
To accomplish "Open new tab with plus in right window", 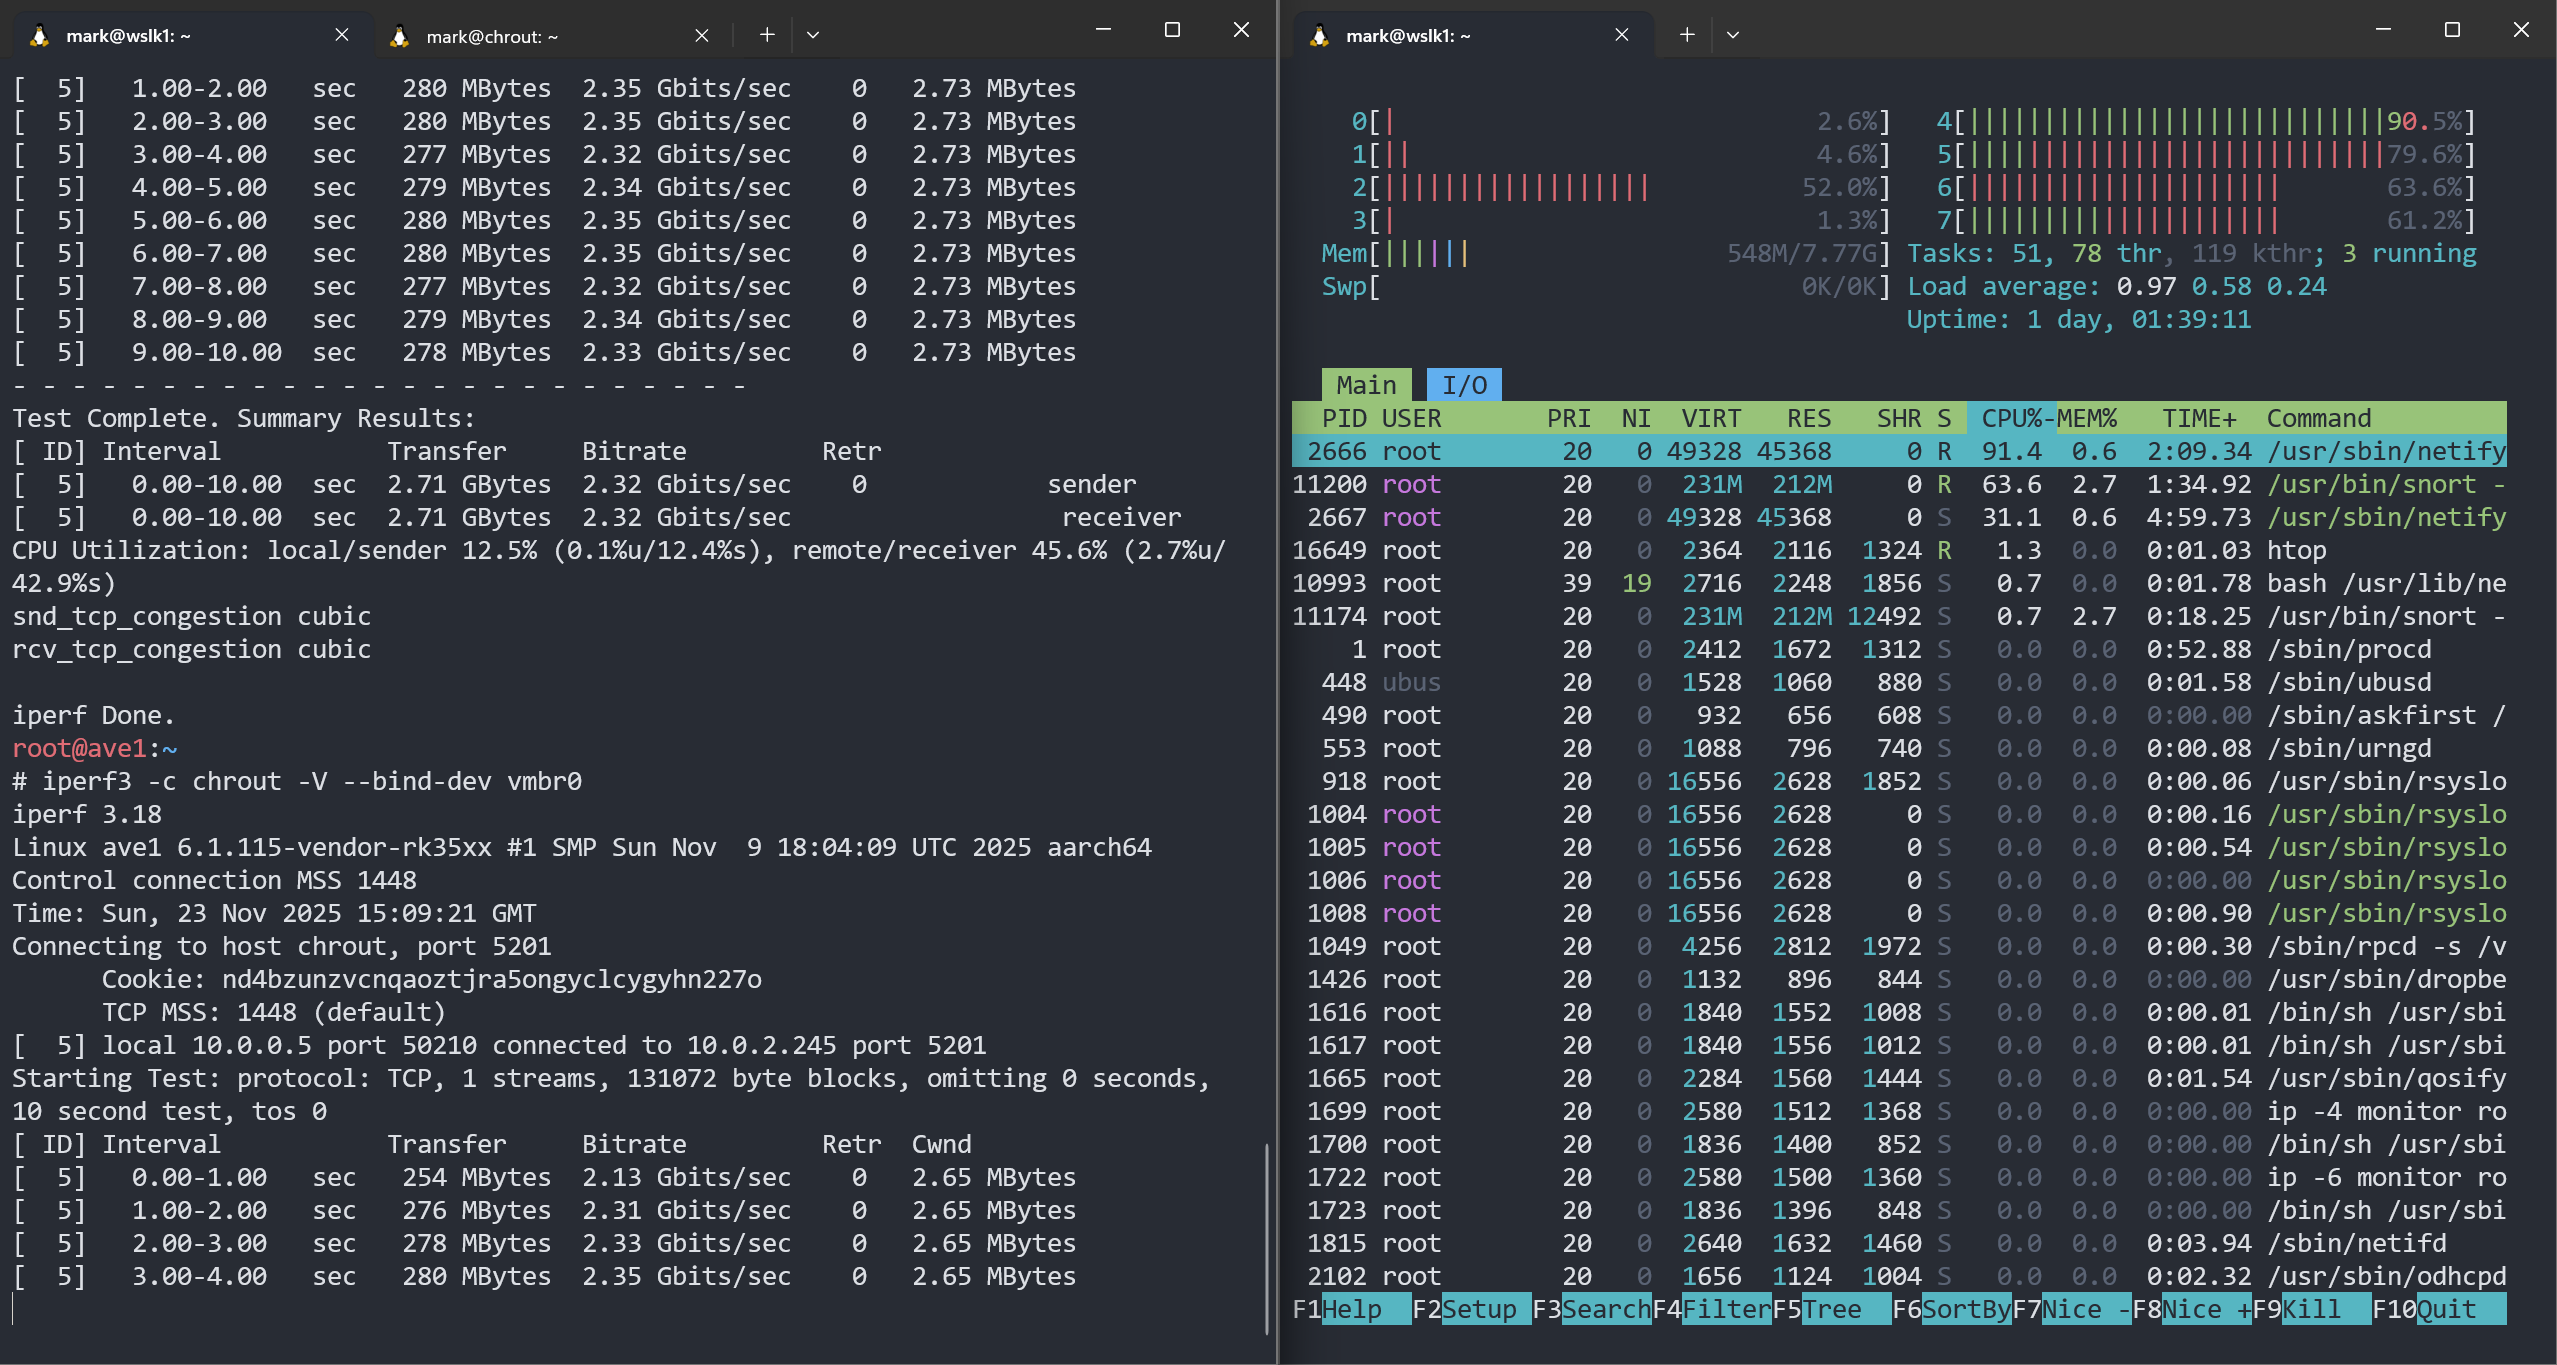I will [1687, 35].
